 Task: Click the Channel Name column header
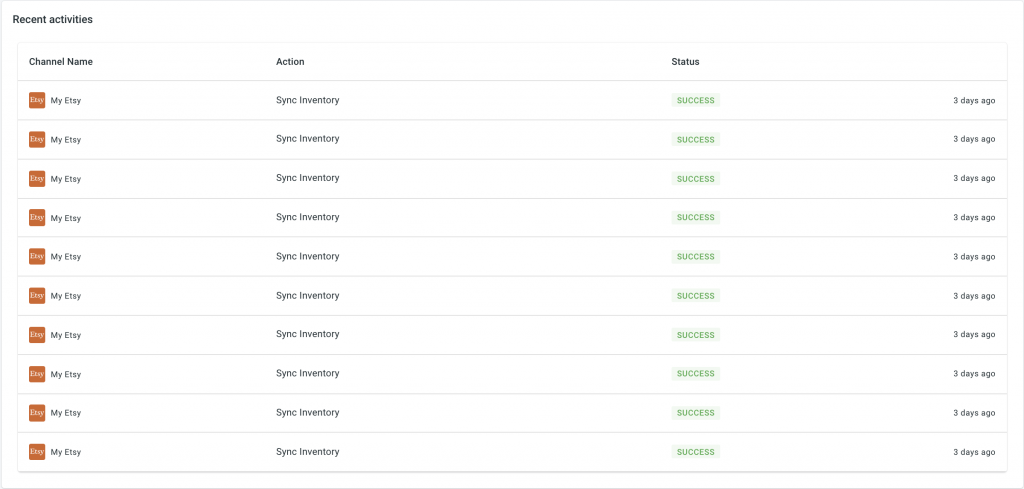(x=61, y=61)
